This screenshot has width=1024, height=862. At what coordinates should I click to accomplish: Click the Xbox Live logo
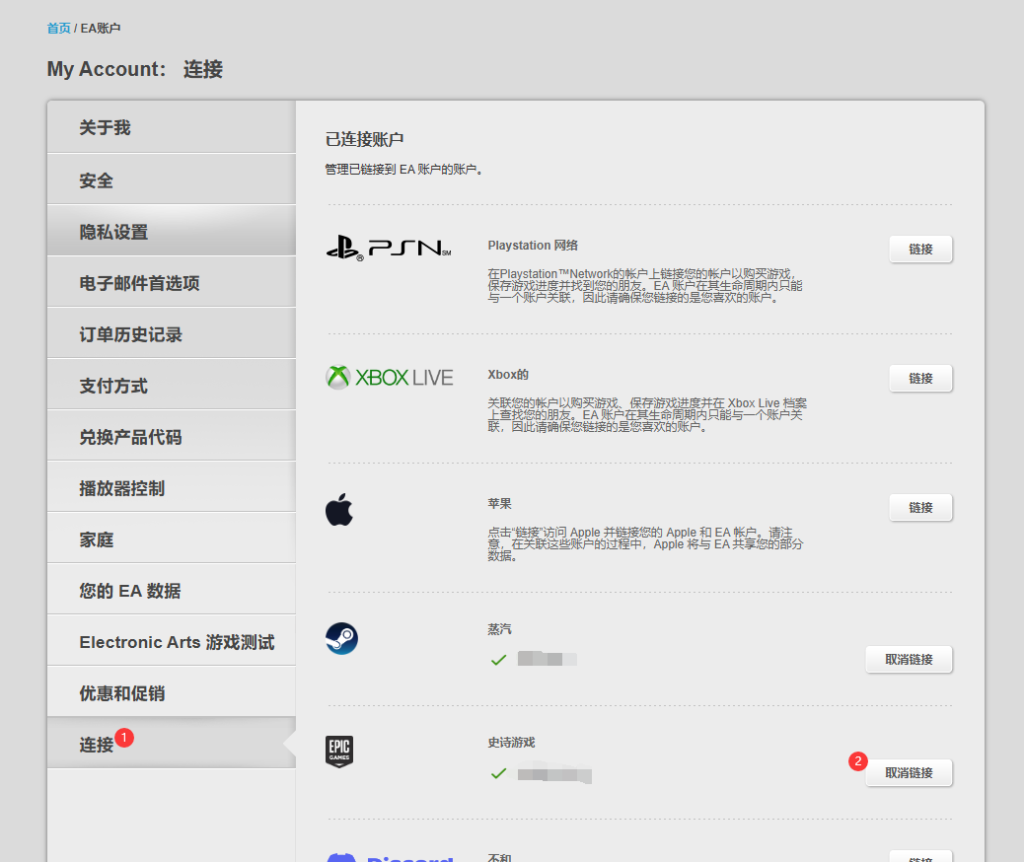(x=389, y=377)
